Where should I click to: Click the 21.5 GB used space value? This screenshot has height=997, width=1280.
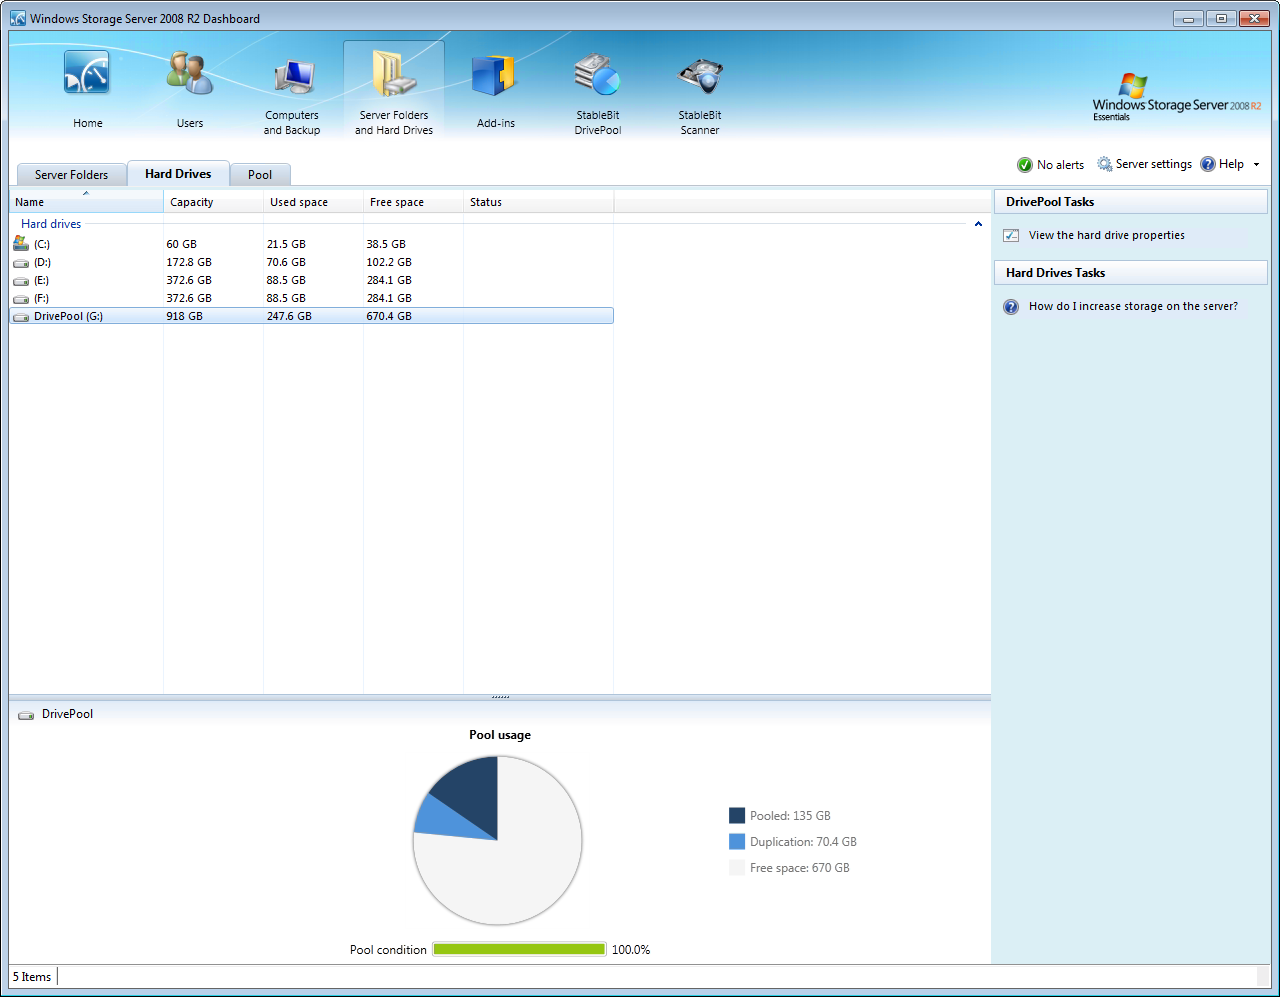tap(286, 244)
